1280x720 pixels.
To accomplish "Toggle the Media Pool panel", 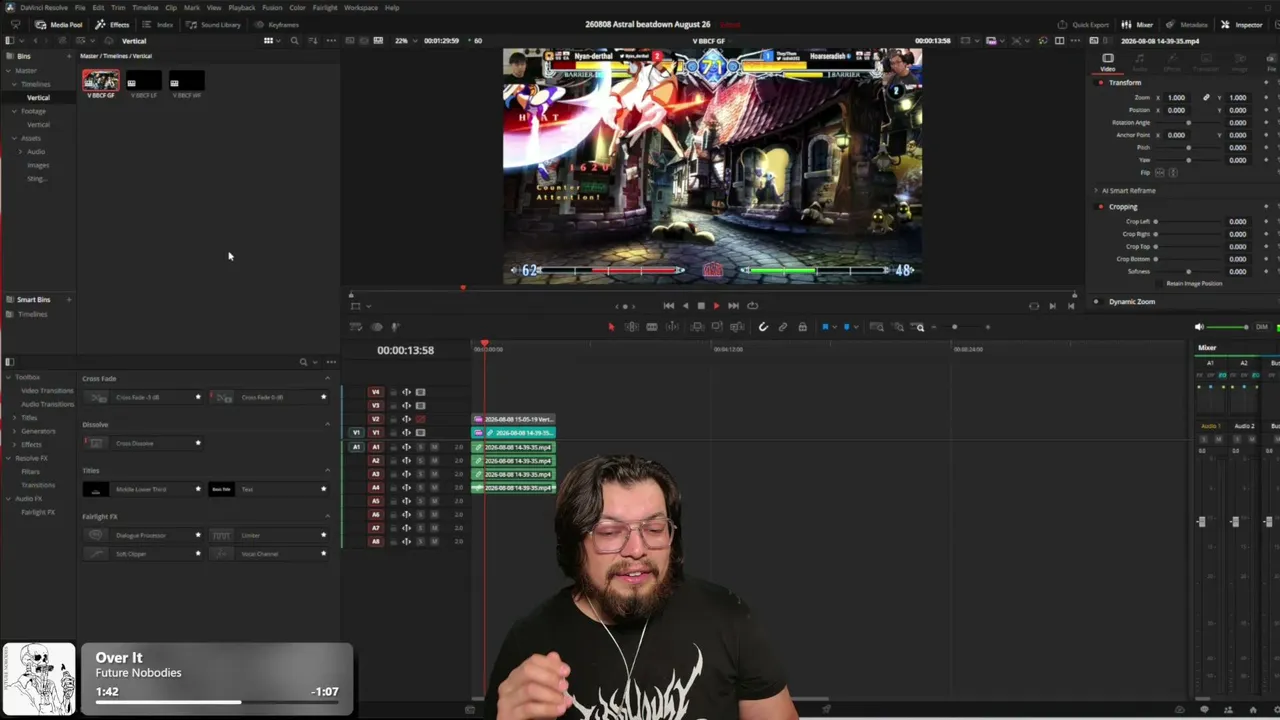I will 59,24.
